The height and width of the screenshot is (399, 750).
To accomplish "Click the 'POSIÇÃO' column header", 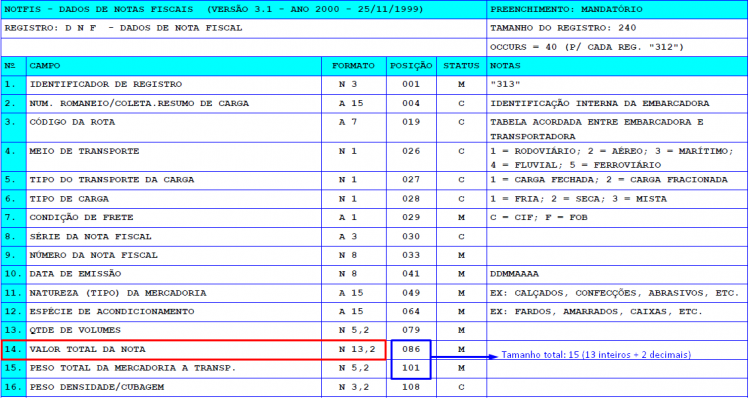I will click(411, 66).
